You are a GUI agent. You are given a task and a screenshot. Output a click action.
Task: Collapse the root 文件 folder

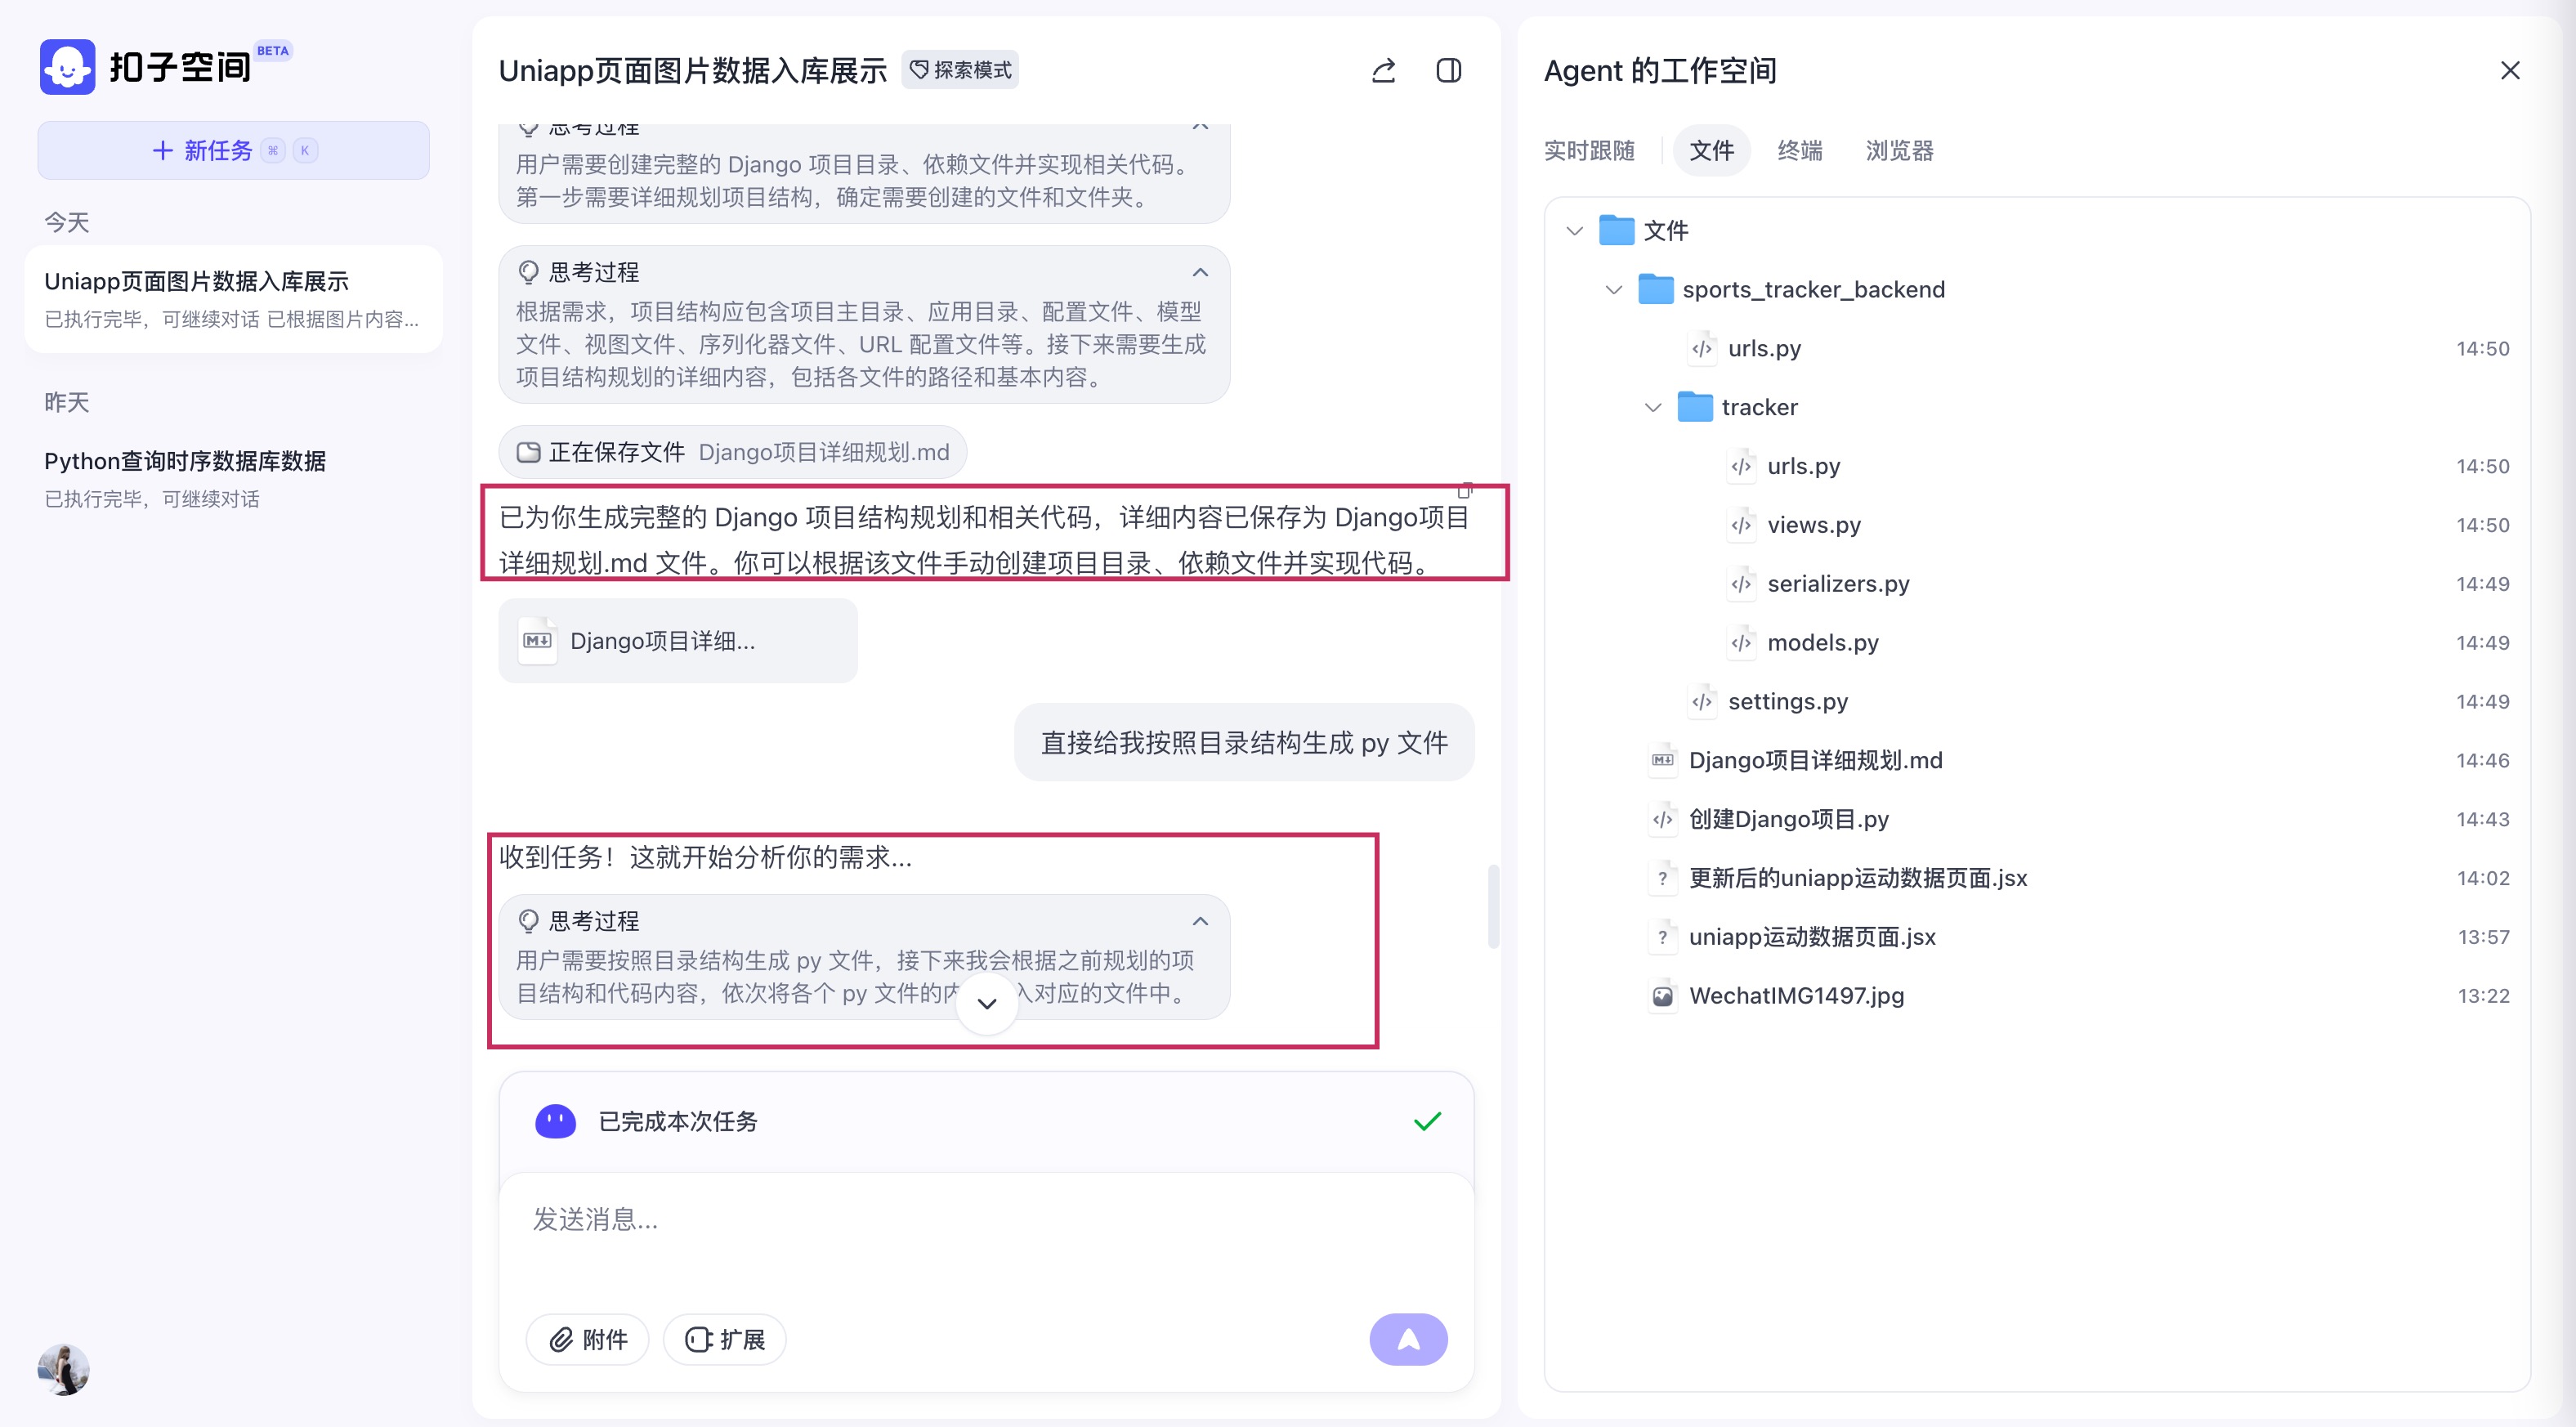[x=1574, y=231]
